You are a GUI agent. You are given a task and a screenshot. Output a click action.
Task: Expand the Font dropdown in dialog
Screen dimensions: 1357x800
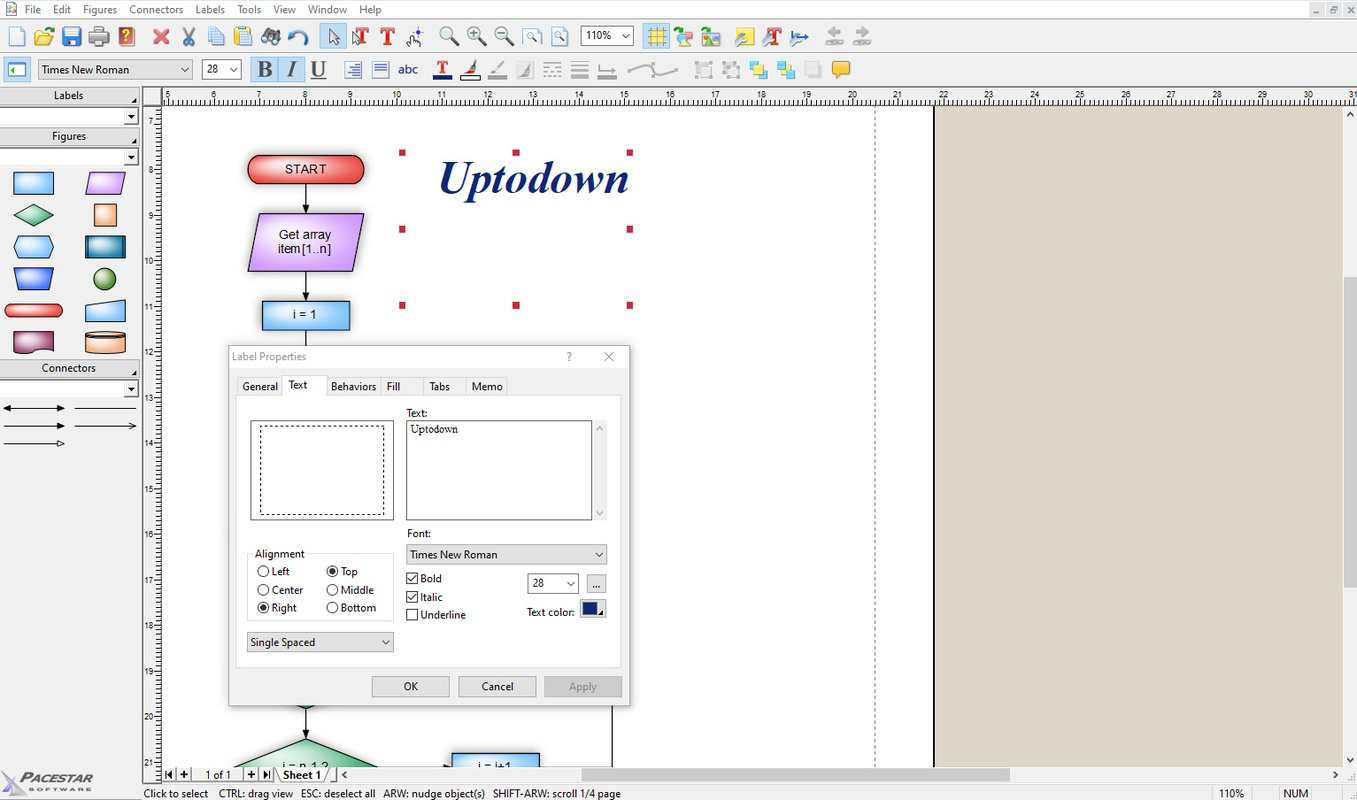point(506,555)
